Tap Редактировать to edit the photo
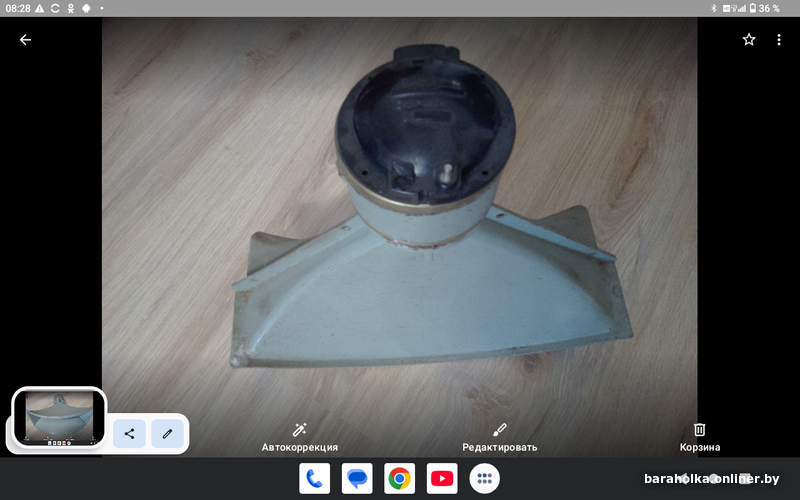 pyautogui.click(x=499, y=438)
